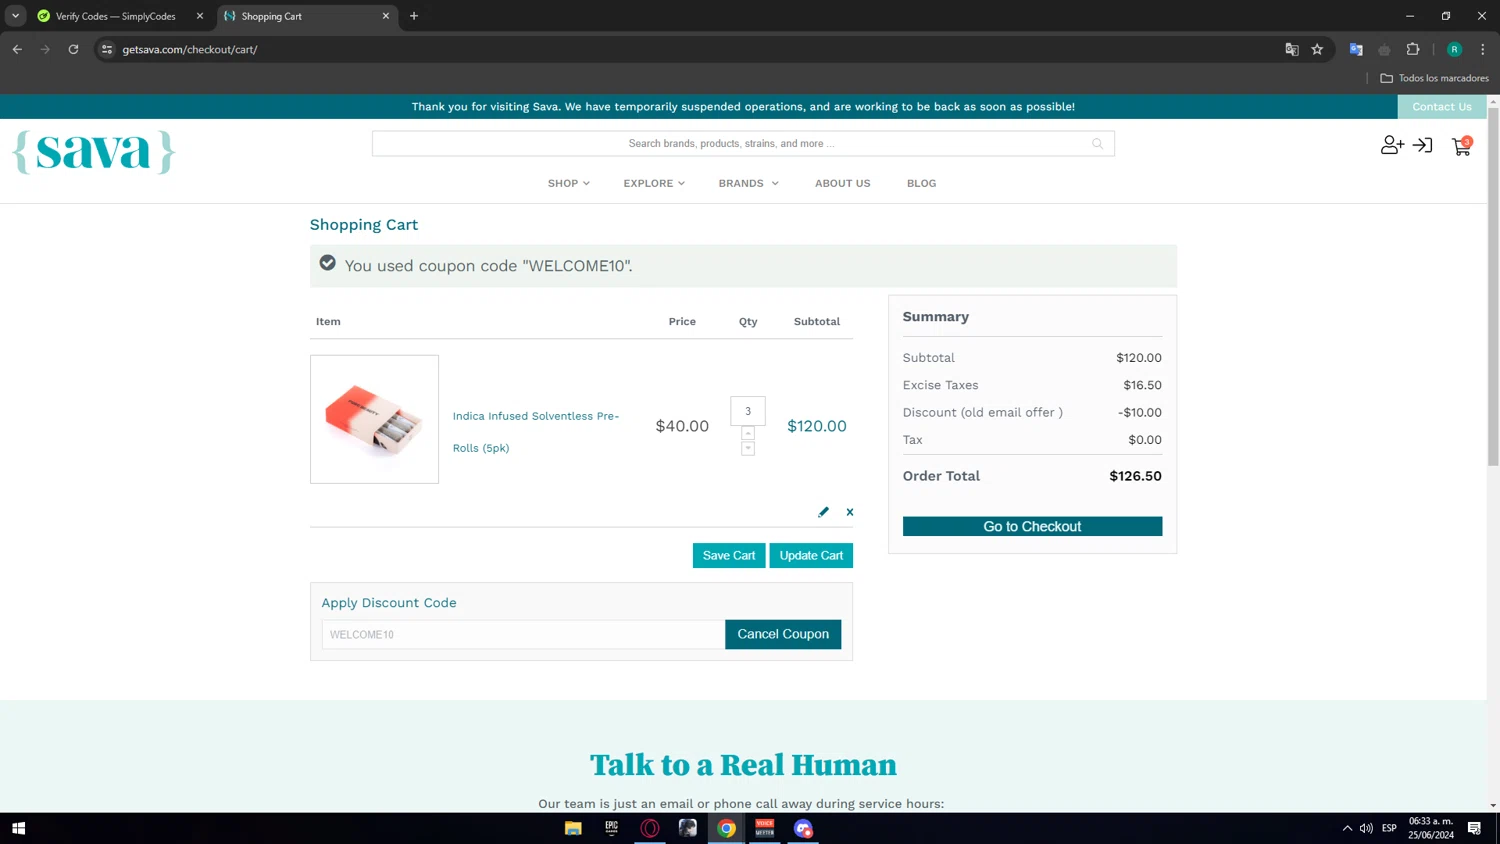Open the Google Translate extension icon
Viewport: 1500px width, 844px height.
1356,49
